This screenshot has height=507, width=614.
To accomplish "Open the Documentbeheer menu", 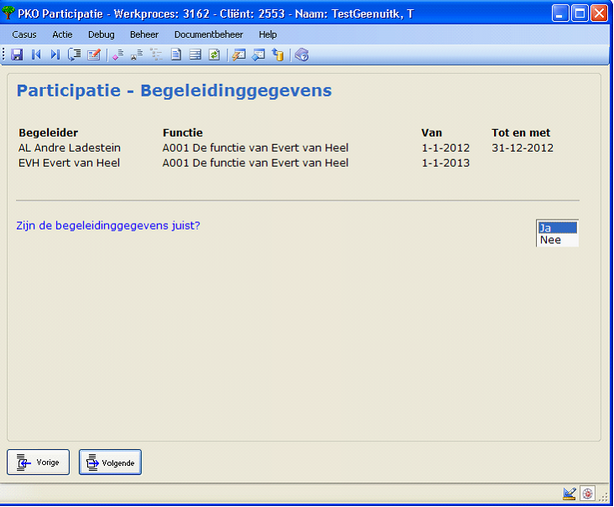I will coord(208,35).
